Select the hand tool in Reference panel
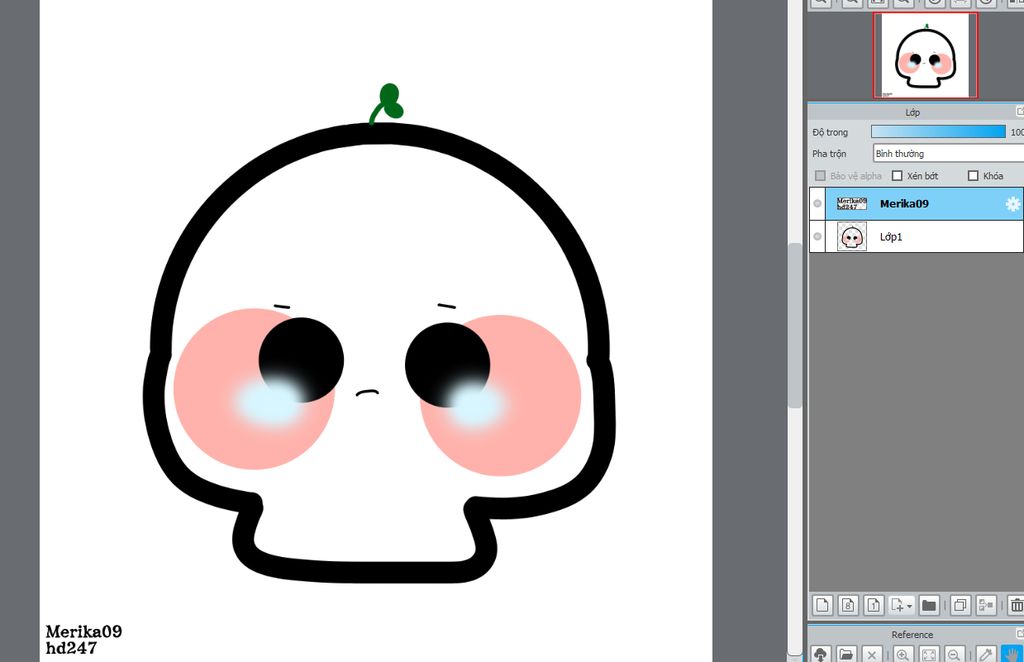 pyautogui.click(x=1012, y=654)
